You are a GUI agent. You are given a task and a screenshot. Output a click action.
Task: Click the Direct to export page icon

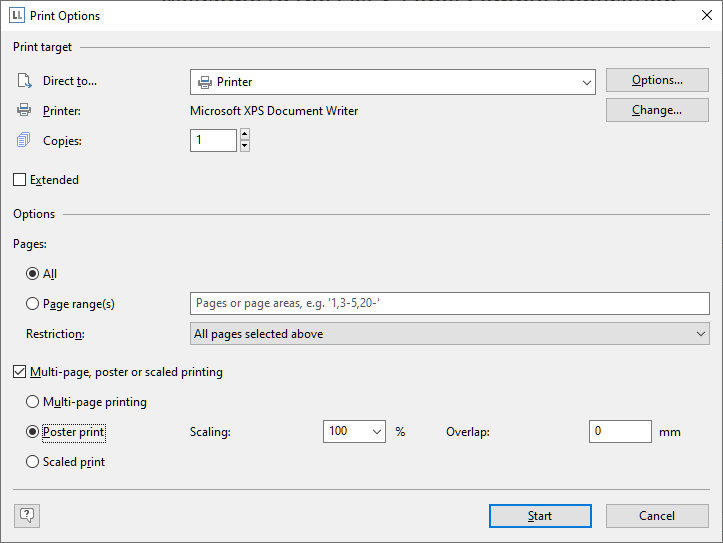24,81
